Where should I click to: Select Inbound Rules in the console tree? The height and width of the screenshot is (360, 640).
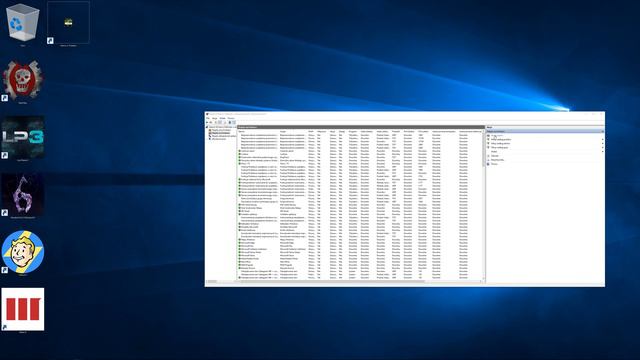coord(220,130)
